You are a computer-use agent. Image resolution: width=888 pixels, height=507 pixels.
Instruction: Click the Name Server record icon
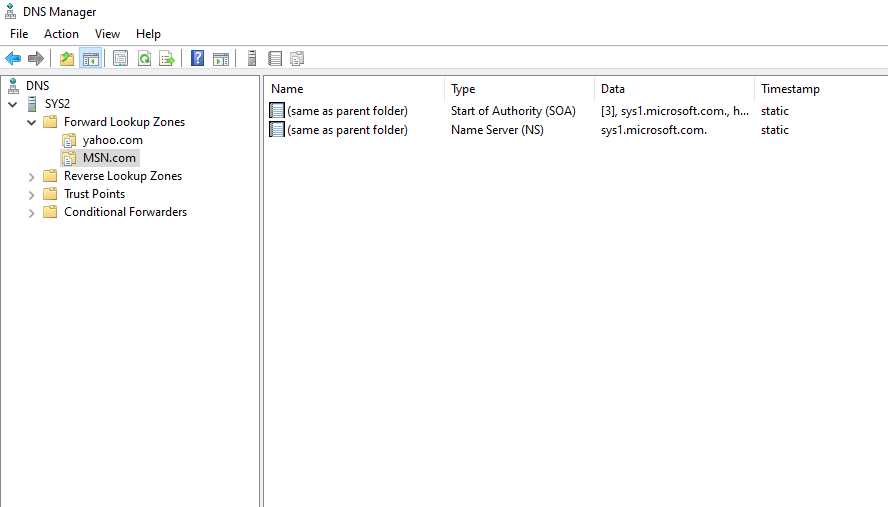[x=276, y=130]
